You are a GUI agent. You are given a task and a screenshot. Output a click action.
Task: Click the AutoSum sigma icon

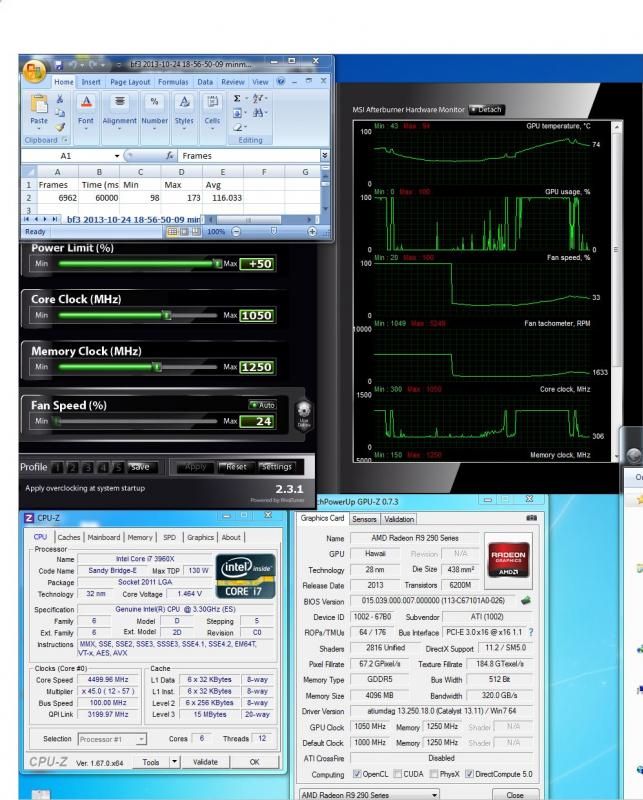pyautogui.click(x=237, y=98)
